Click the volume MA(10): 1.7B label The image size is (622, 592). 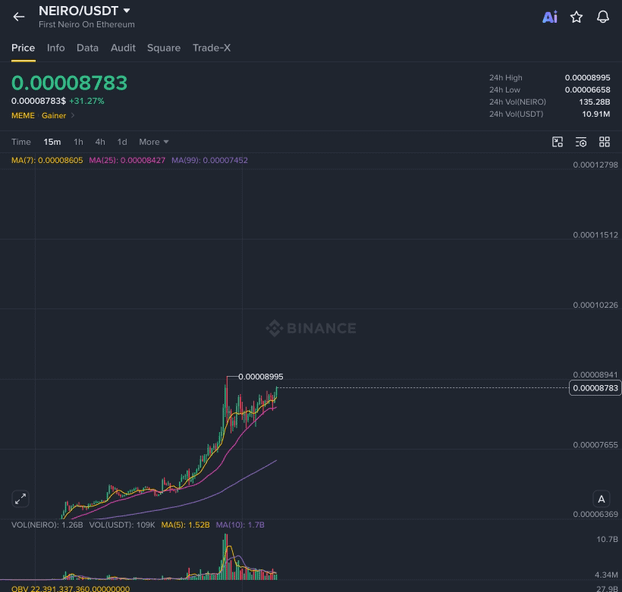point(240,525)
